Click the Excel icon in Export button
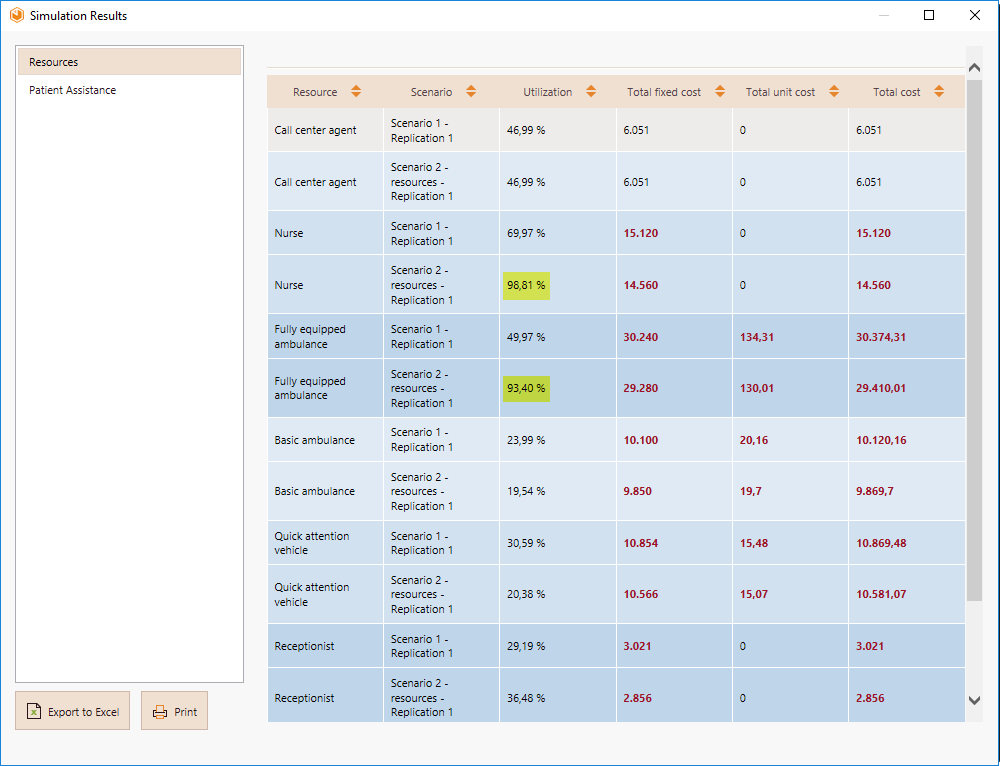 [x=34, y=711]
